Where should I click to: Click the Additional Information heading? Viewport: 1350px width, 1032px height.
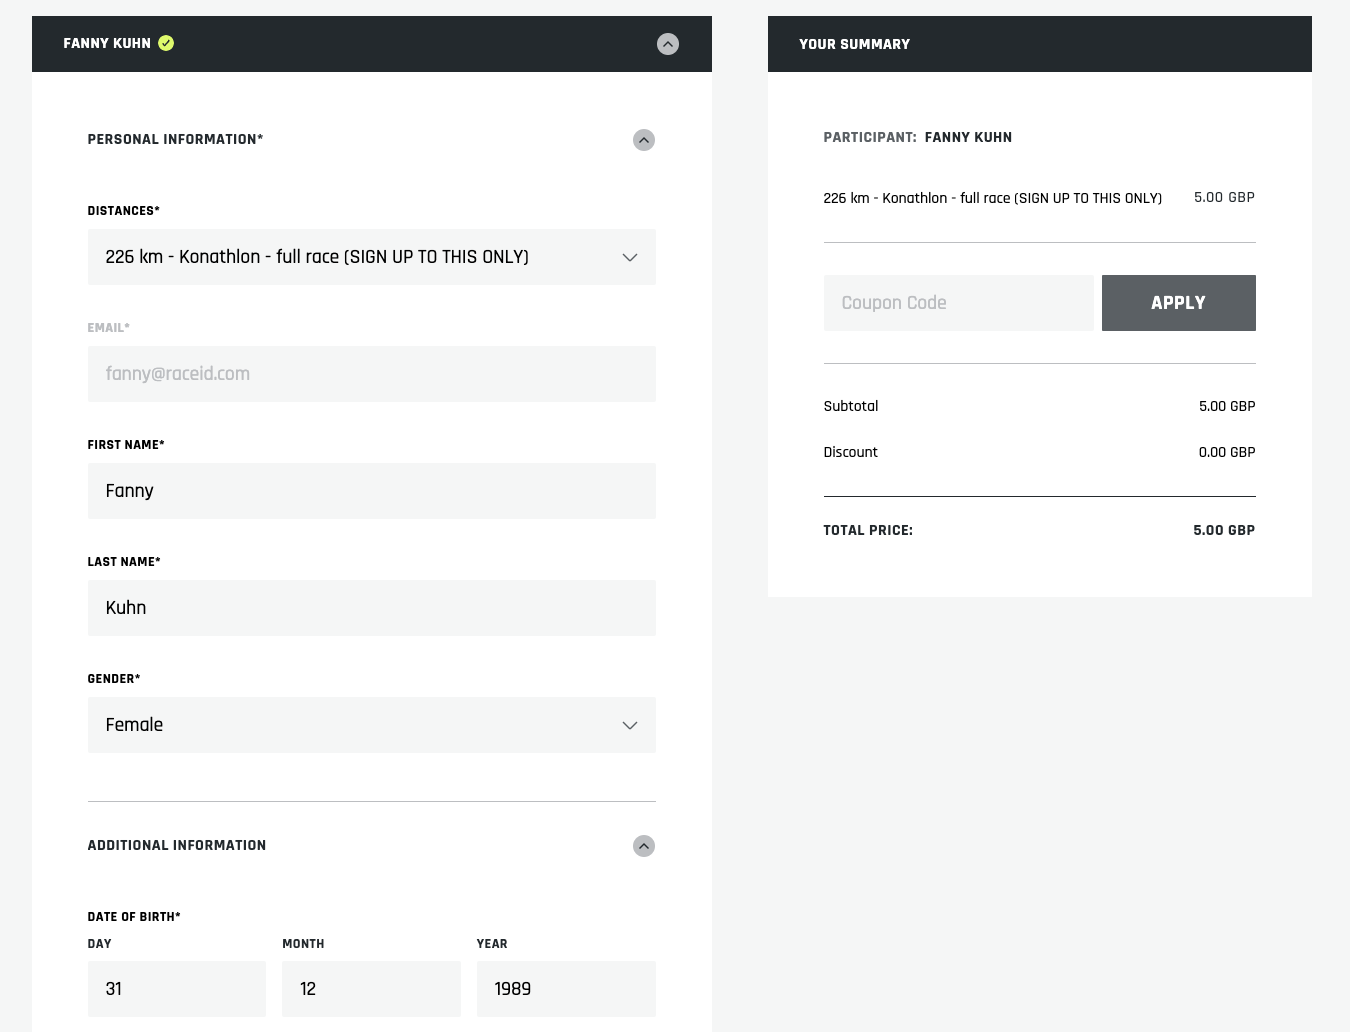coord(177,845)
